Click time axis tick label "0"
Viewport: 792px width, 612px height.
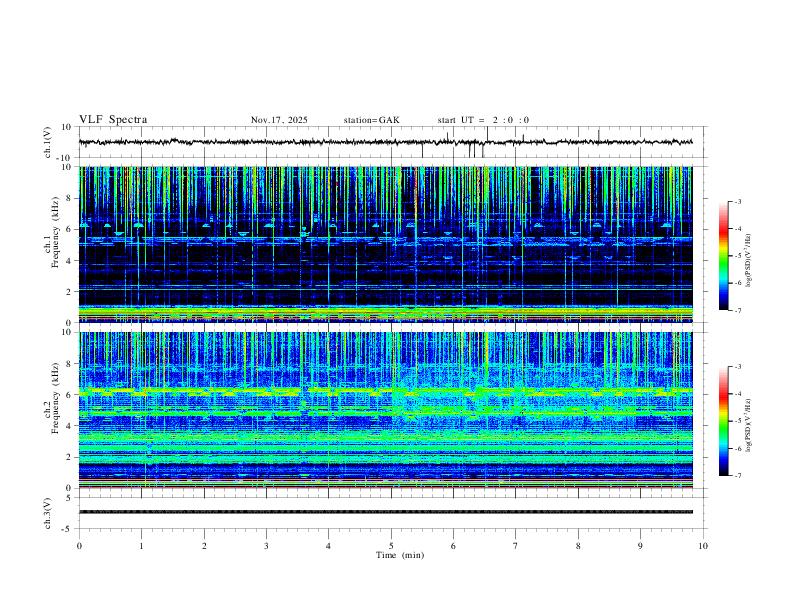79,546
